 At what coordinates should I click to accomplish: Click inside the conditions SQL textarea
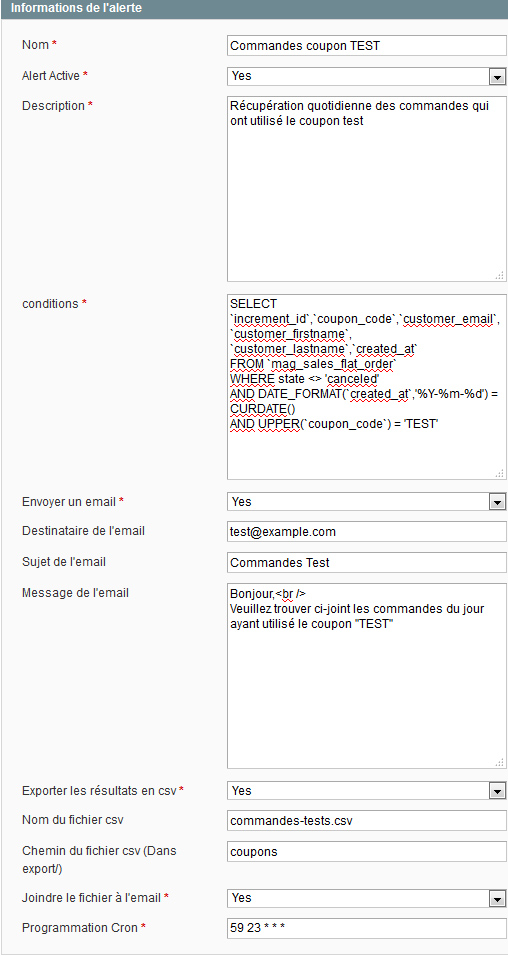367,387
